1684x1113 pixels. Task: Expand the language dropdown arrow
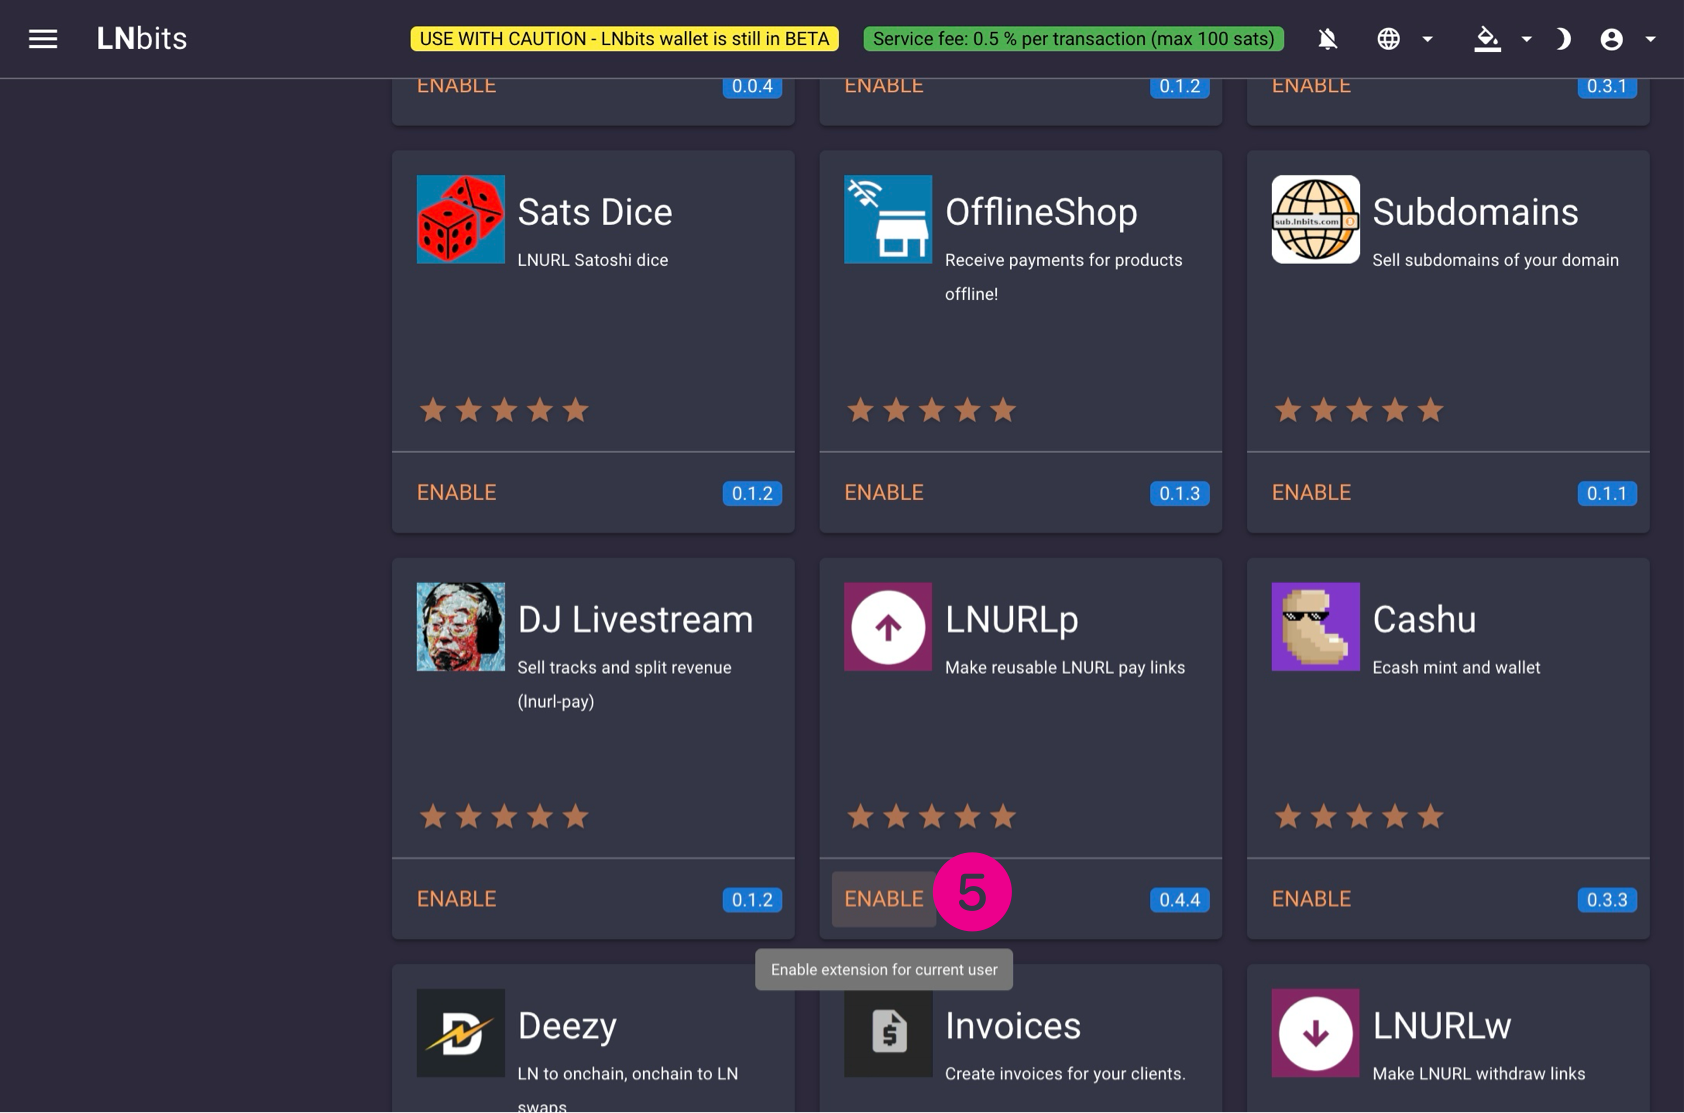(x=1428, y=39)
